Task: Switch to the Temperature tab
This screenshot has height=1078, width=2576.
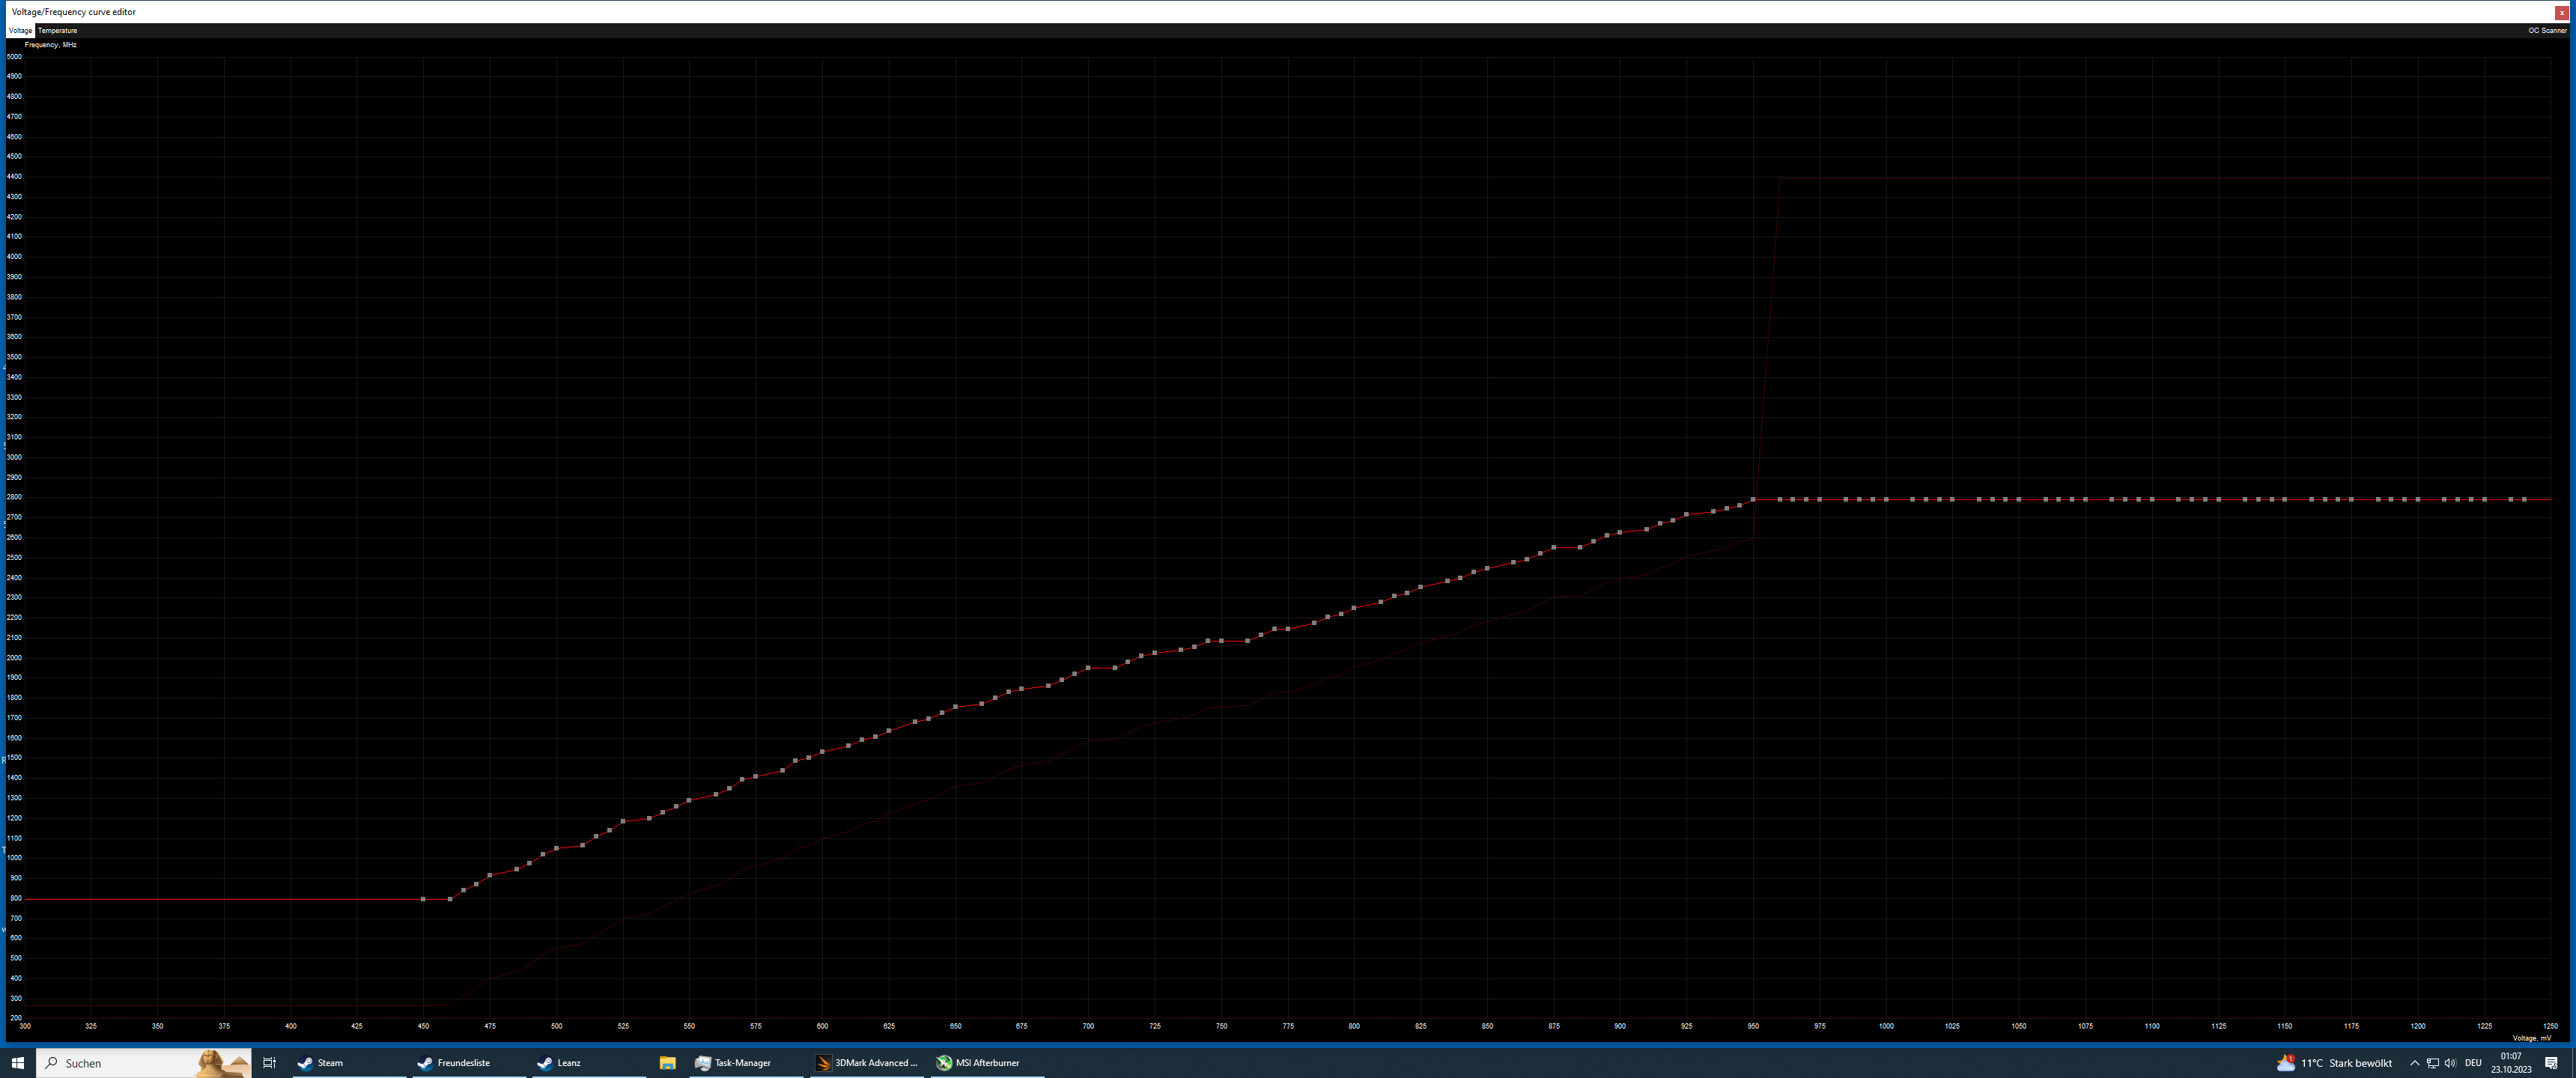Action: point(57,31)
